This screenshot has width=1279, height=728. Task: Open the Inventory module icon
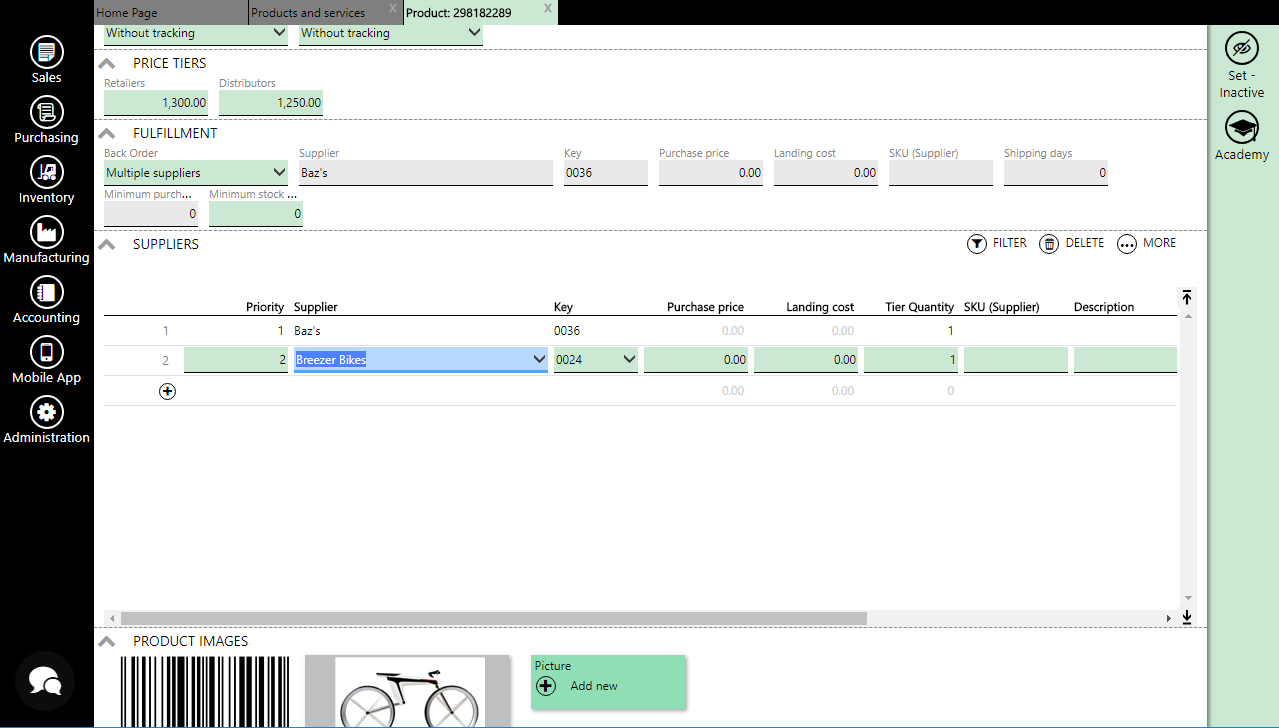tap(46, 172)
